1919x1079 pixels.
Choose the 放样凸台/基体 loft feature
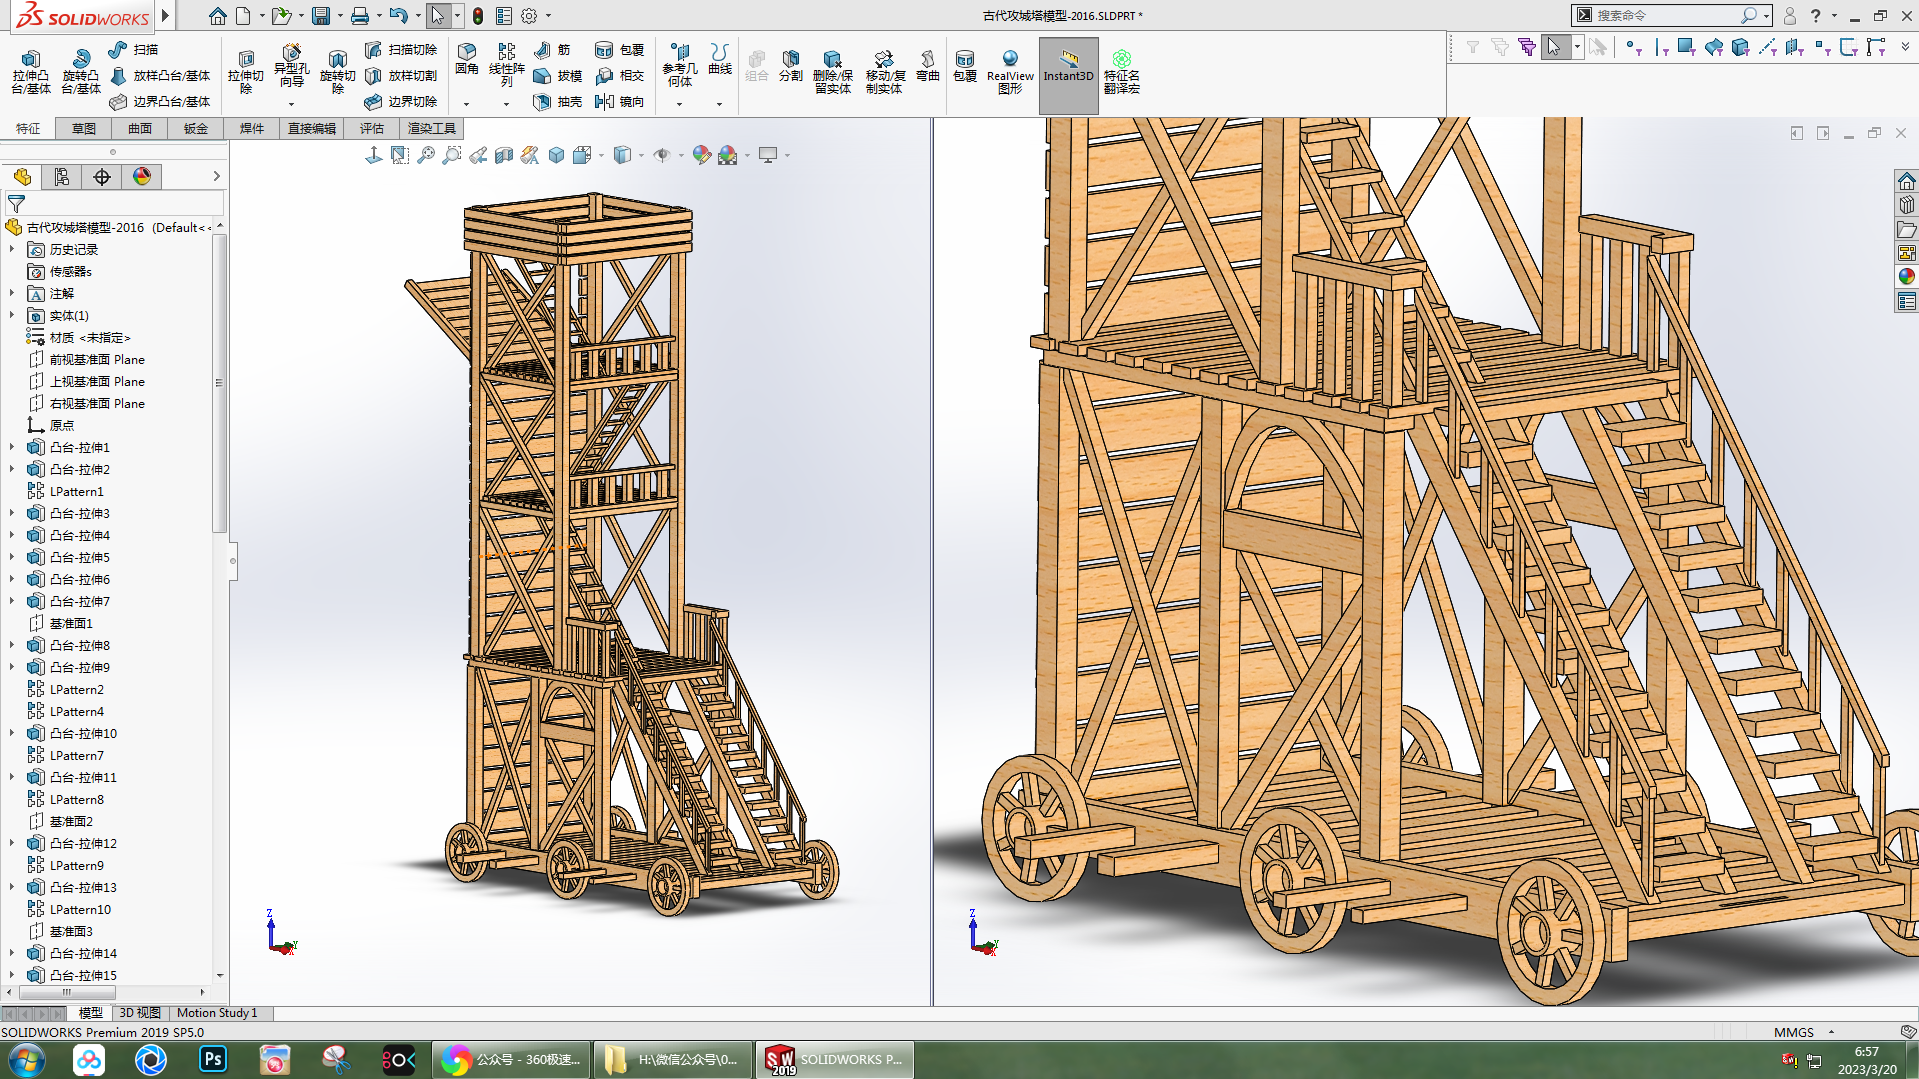(159, 75)
